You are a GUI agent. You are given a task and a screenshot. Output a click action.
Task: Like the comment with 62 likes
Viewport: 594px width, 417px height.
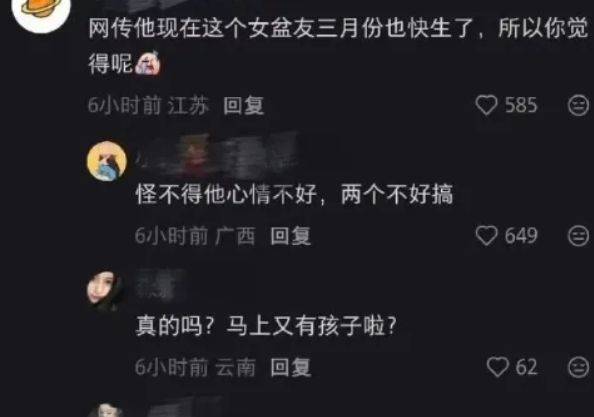point(497,367)
